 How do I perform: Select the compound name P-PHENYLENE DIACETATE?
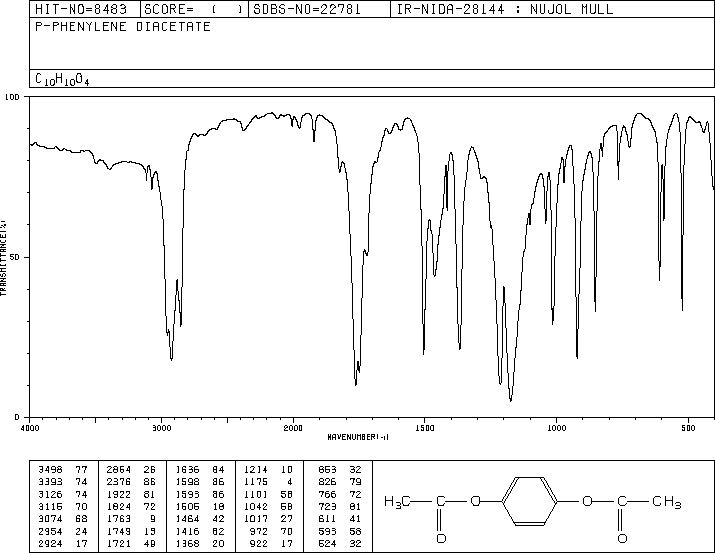[123, 26]
